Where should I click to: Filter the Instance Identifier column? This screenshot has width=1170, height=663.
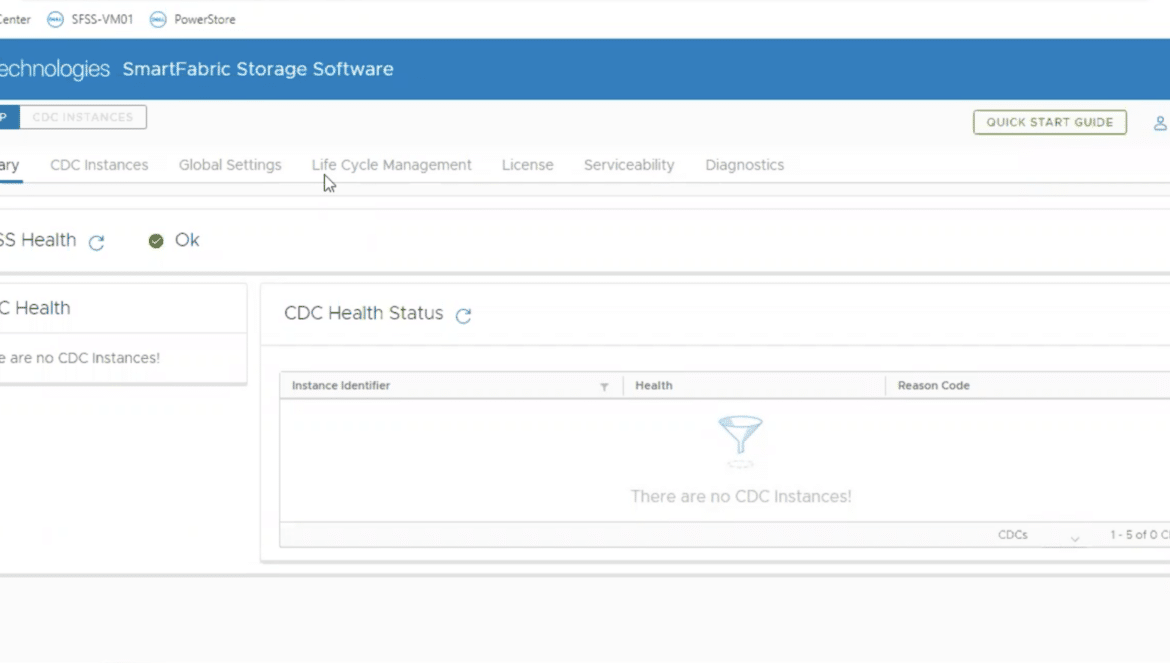point(604,386)
